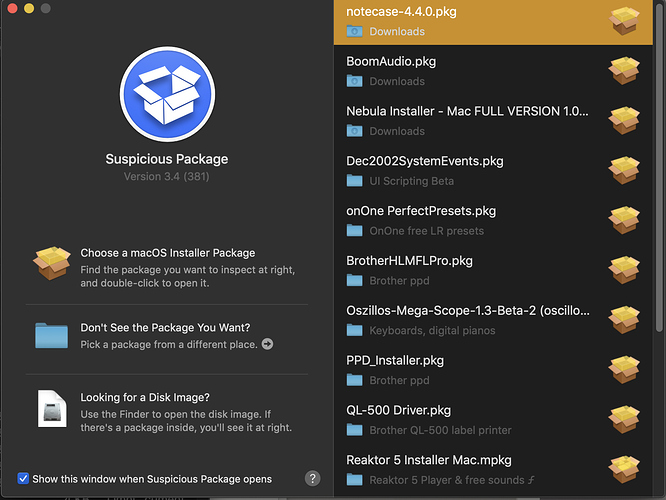Select Reaktor 5 Installer Mac.mpkg

pyautogui.click(x=493, y=469)
